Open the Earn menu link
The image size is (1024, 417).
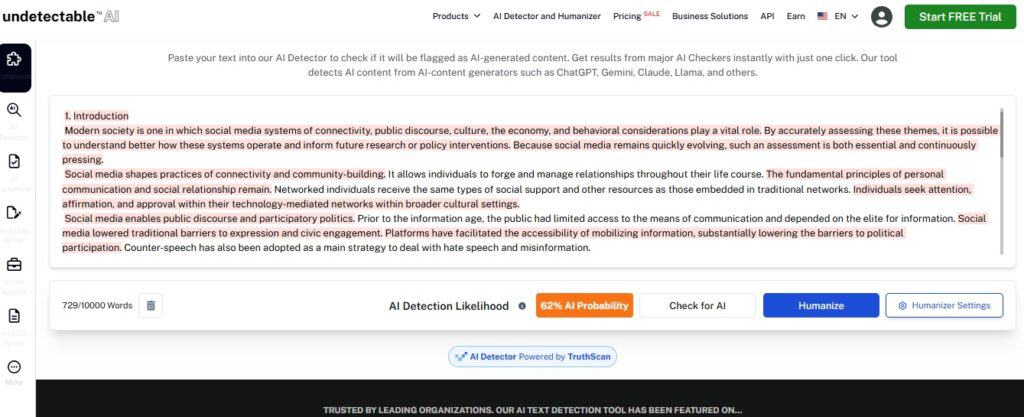coord(795,16)
